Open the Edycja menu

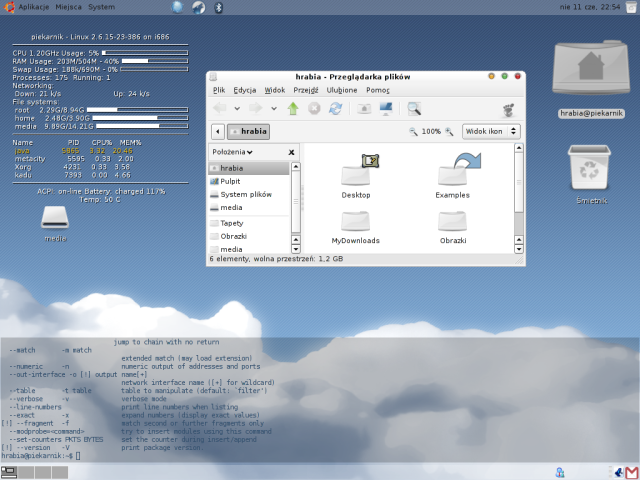point(244,90)
